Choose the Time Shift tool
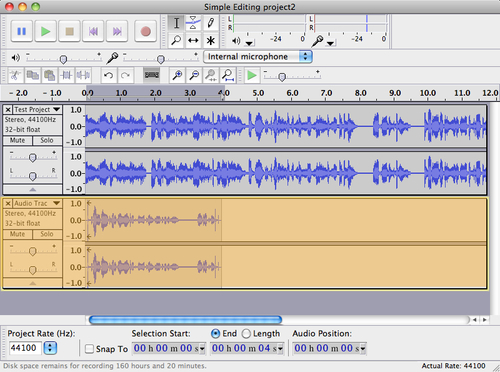The image size is (500, 372). pyautogui.click(x=193, y=41)
